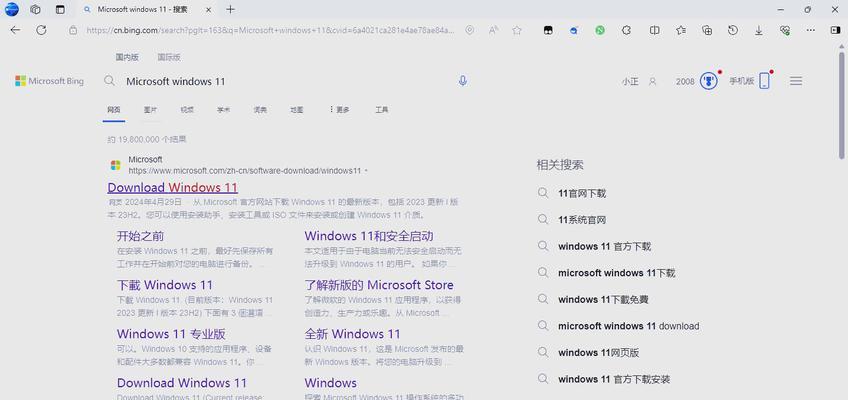Screen dimensions: 848x400
Task: Click the browser address bar URL
Action: [270, 31]
